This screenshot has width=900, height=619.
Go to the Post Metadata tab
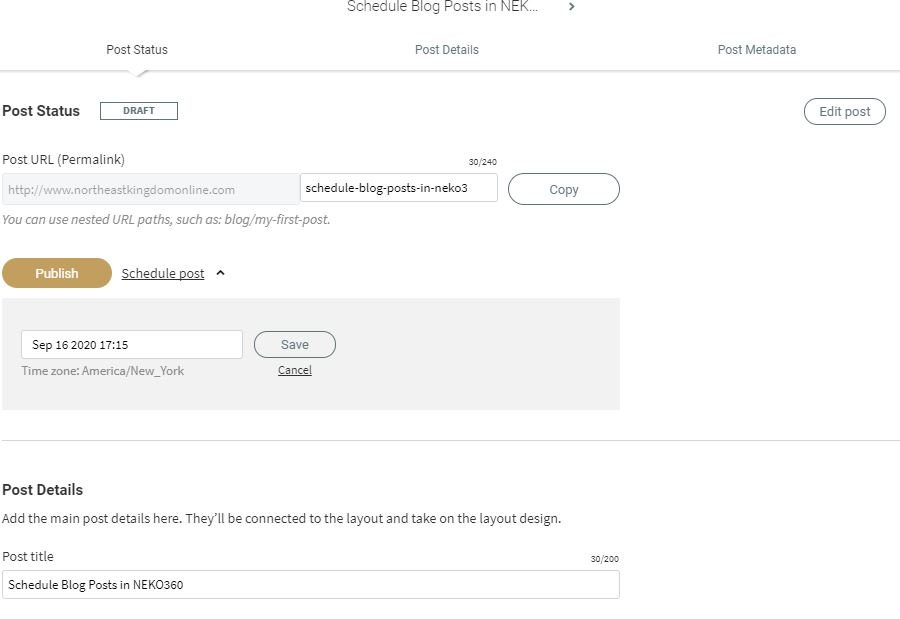(x=757, y=50)
